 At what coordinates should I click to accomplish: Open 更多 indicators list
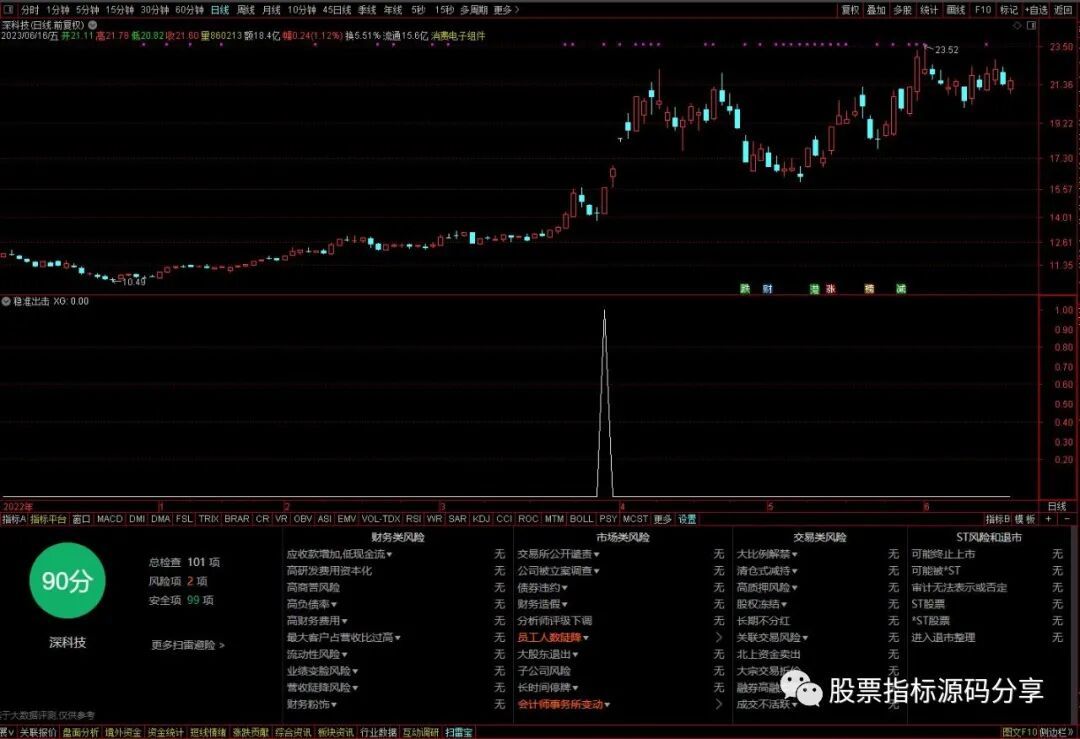point(663,519)
